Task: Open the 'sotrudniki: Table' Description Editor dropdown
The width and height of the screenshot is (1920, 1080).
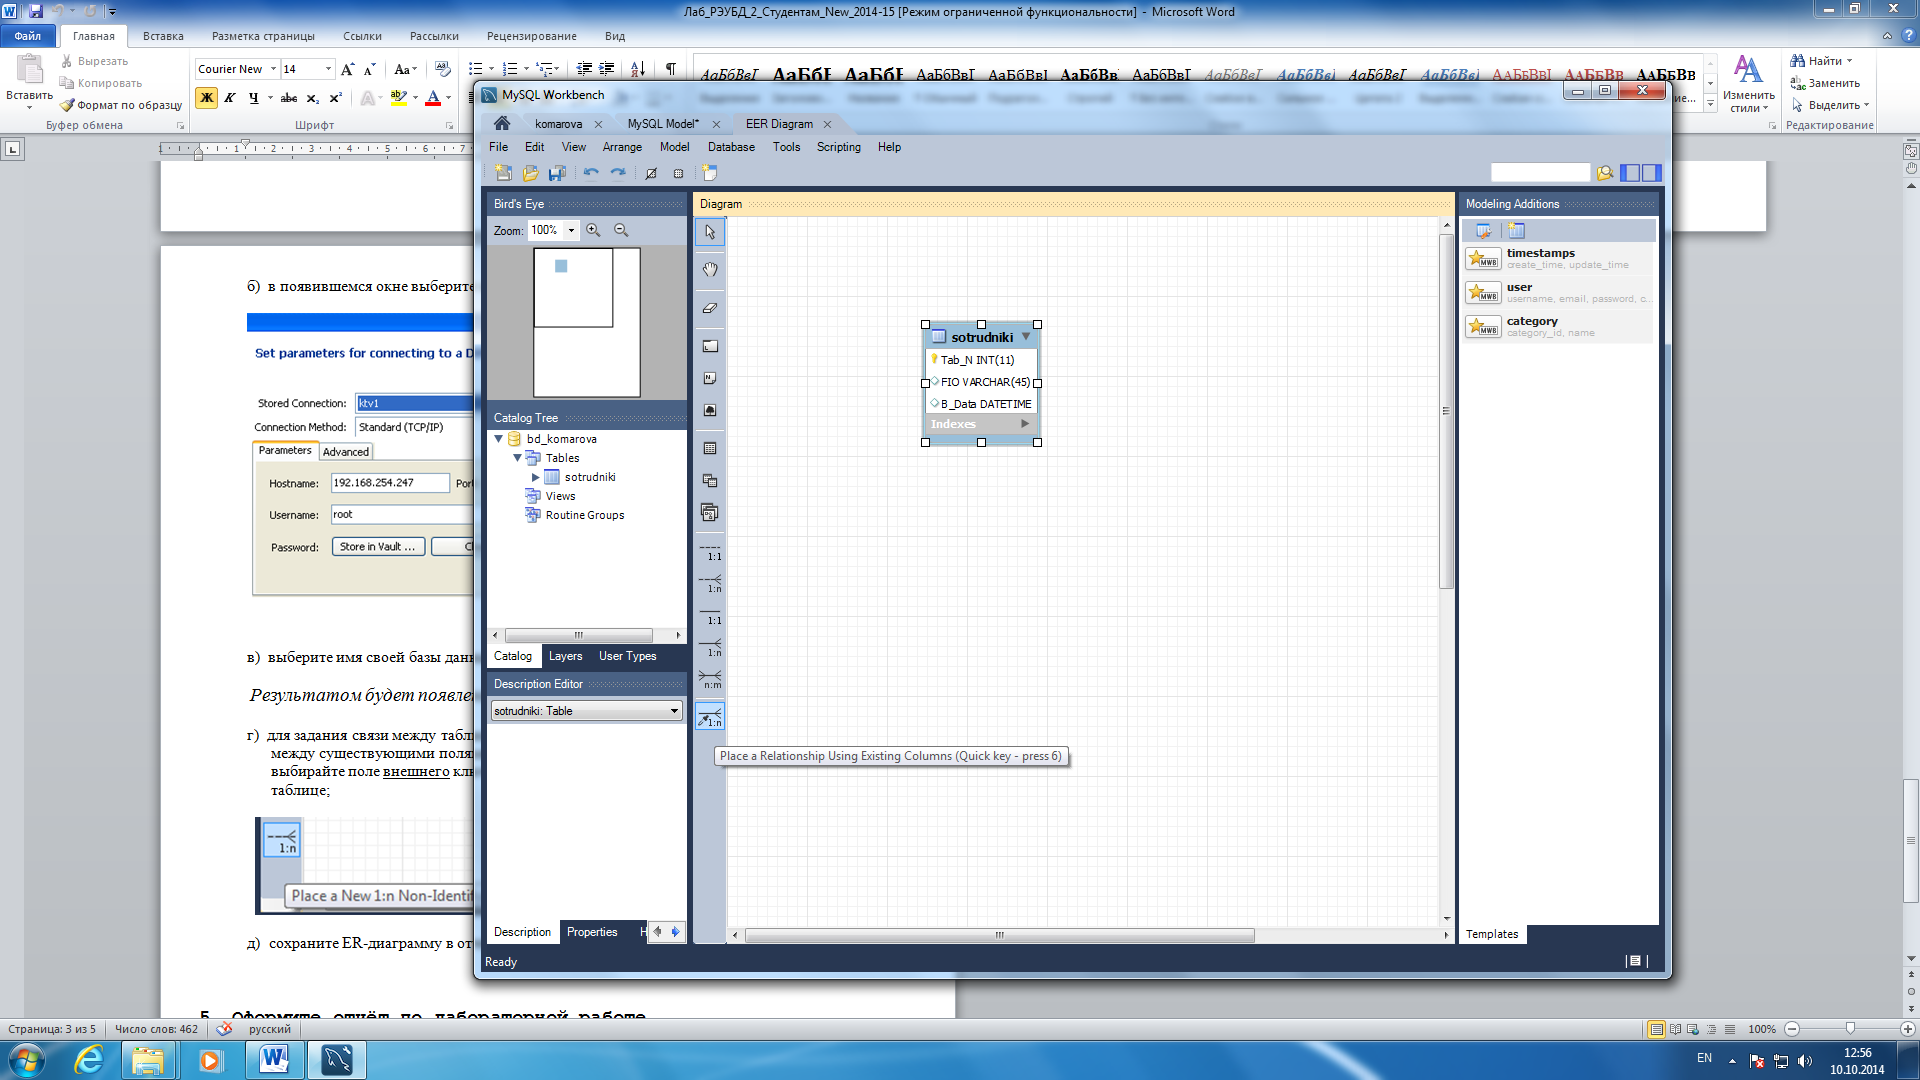Action: 674,711
